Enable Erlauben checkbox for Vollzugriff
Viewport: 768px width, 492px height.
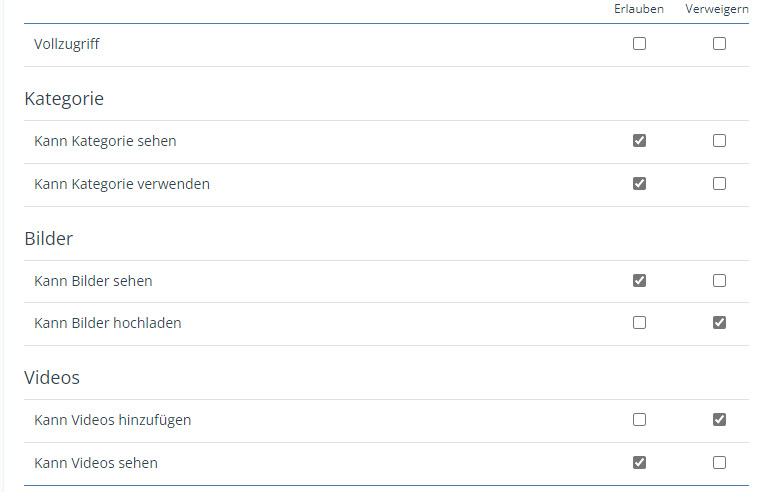pyautogui.click(x=639, y=44)
